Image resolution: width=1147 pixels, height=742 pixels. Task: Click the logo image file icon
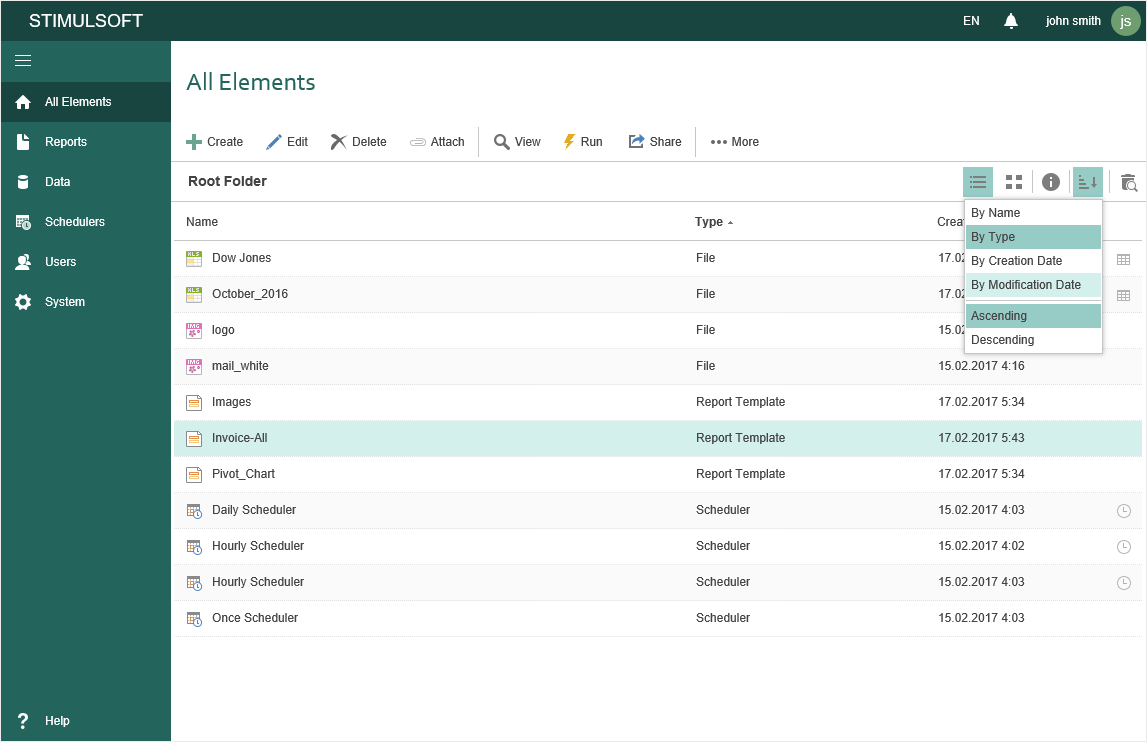194,330
